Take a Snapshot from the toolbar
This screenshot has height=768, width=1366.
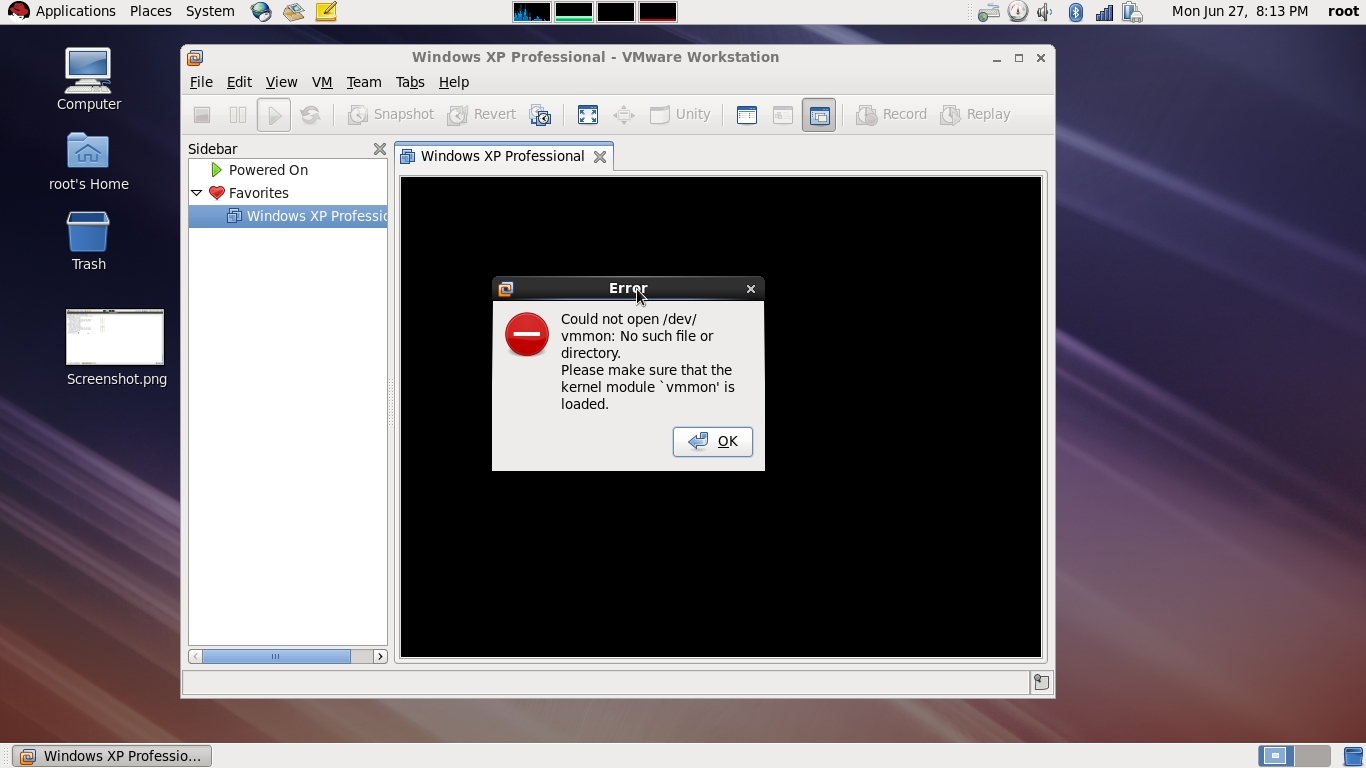click(391, 115)
